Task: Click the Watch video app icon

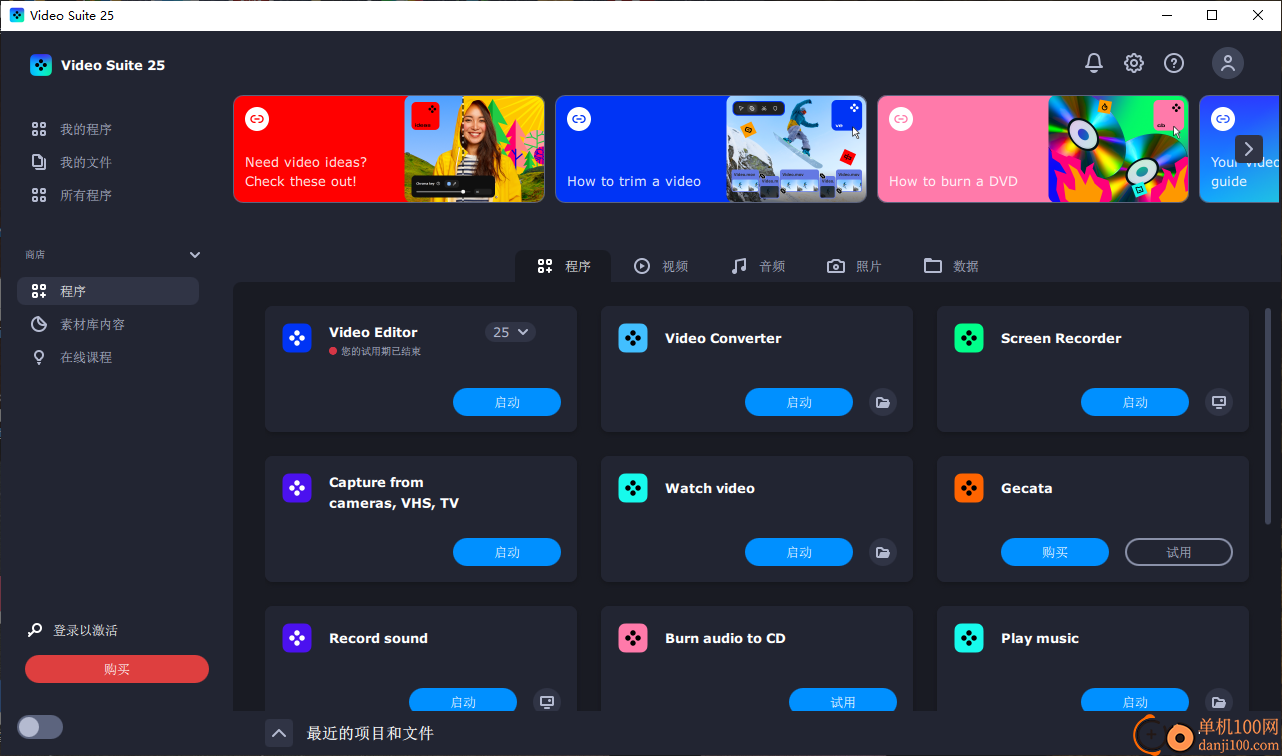Action: (633, 488)
